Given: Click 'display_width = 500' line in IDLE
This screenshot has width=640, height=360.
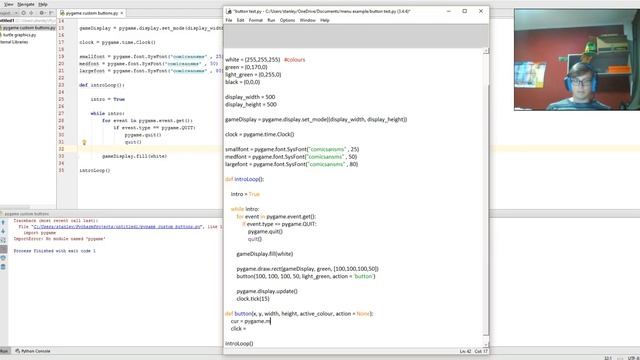Looking at the screenshot, I should point(250,97).
